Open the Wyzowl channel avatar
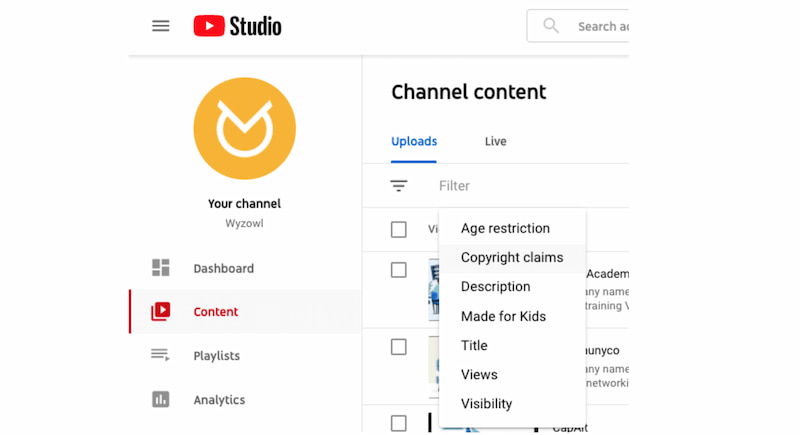Screen dimensions: 800x435 click(244, 129)
